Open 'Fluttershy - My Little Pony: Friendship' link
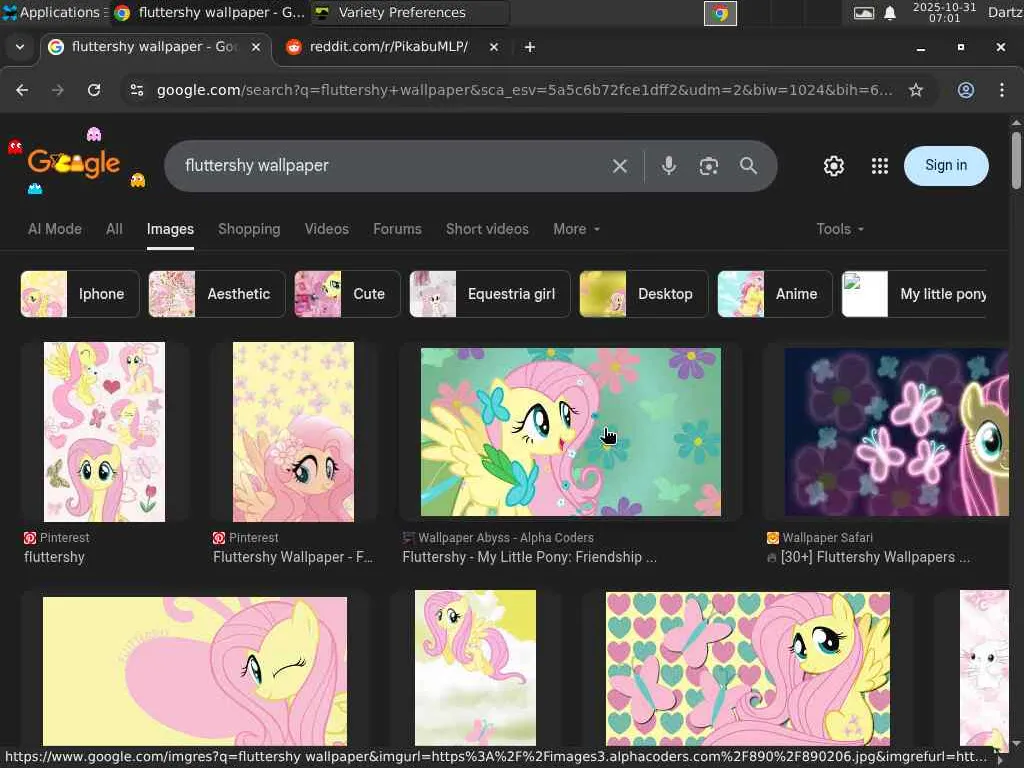 pyautogui.click(x=530, y=557)
